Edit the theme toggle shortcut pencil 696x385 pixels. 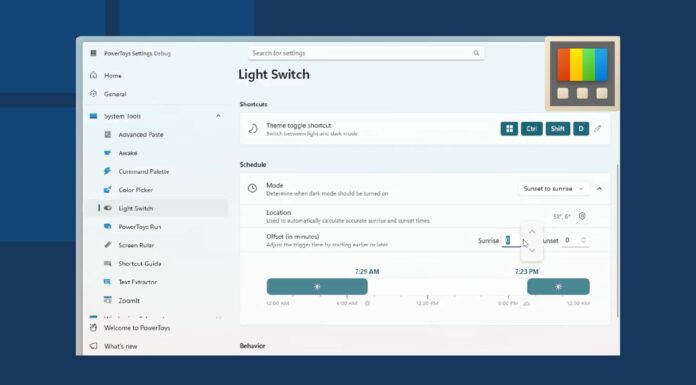click(x=598, y=129)
